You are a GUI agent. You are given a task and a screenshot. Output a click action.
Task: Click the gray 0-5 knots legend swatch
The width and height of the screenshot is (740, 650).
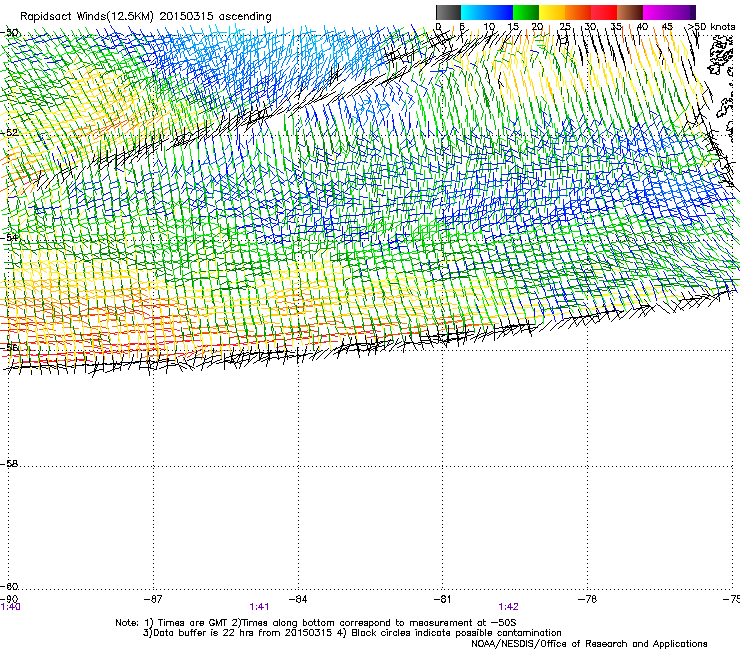[x=448, y=12]
